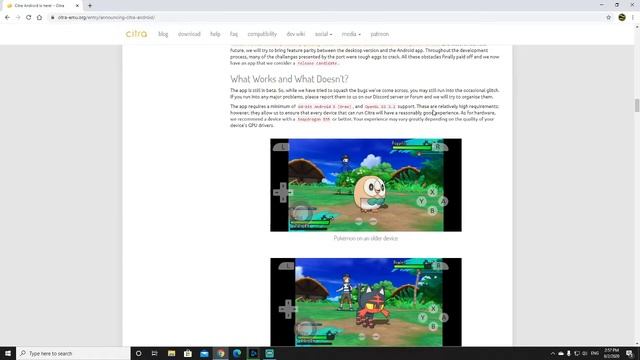Click the What Works and What Doesn't heading
Image resolution: width=640 pixels, height=360 pixels.
pyautogui.click(x=289, y=79)
